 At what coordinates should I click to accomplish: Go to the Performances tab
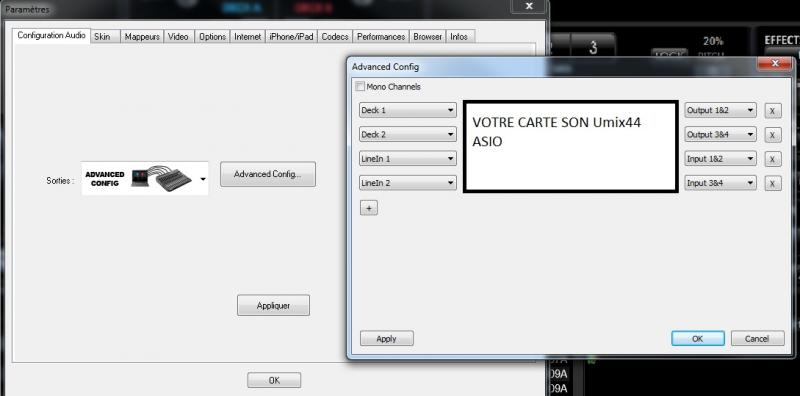[381, 37]
